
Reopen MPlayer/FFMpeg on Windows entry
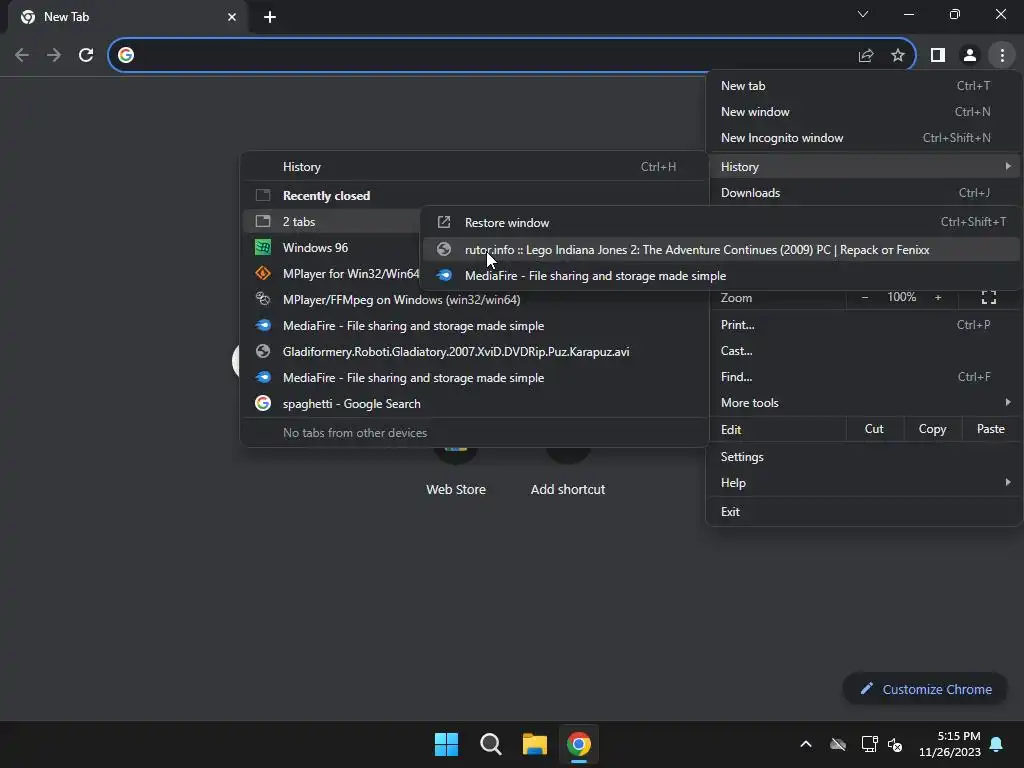(474, 300)
